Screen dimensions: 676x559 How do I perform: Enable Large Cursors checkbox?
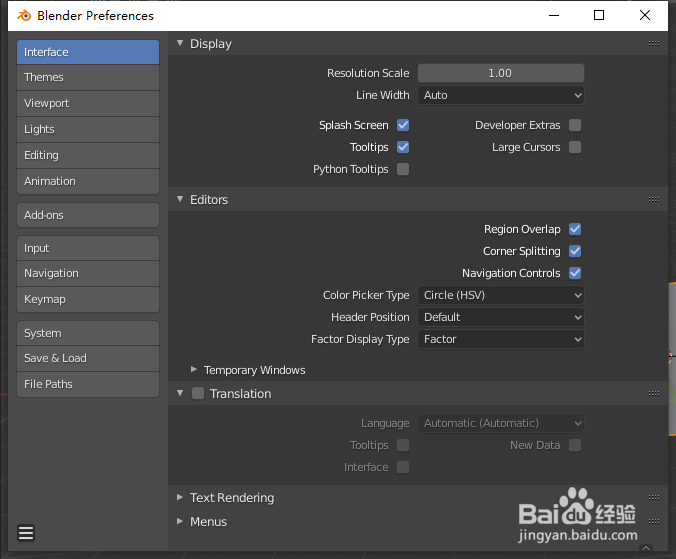point(575,147)
